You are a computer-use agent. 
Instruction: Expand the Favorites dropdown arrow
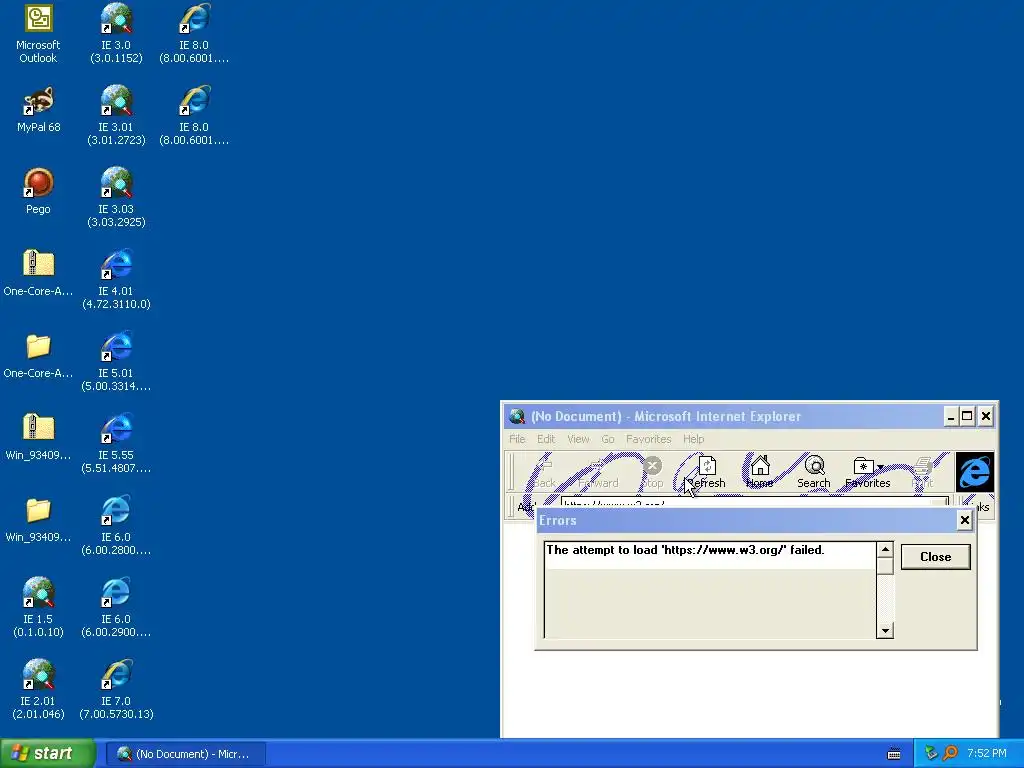(880, 467)
